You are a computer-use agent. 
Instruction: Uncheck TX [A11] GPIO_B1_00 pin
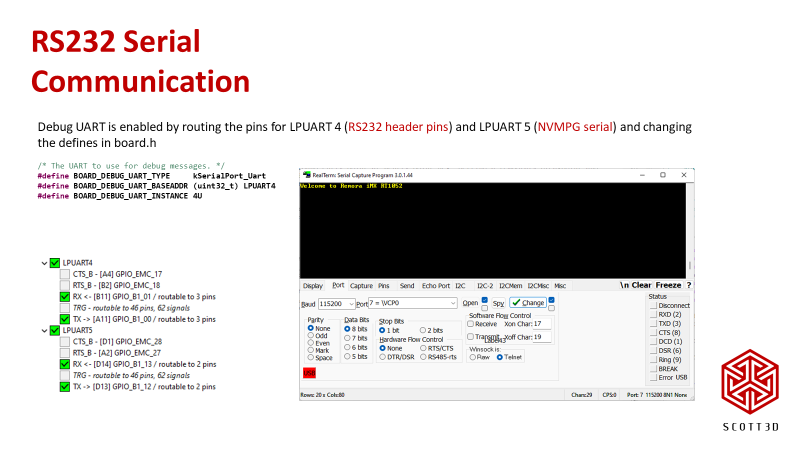tap(65, 319)
